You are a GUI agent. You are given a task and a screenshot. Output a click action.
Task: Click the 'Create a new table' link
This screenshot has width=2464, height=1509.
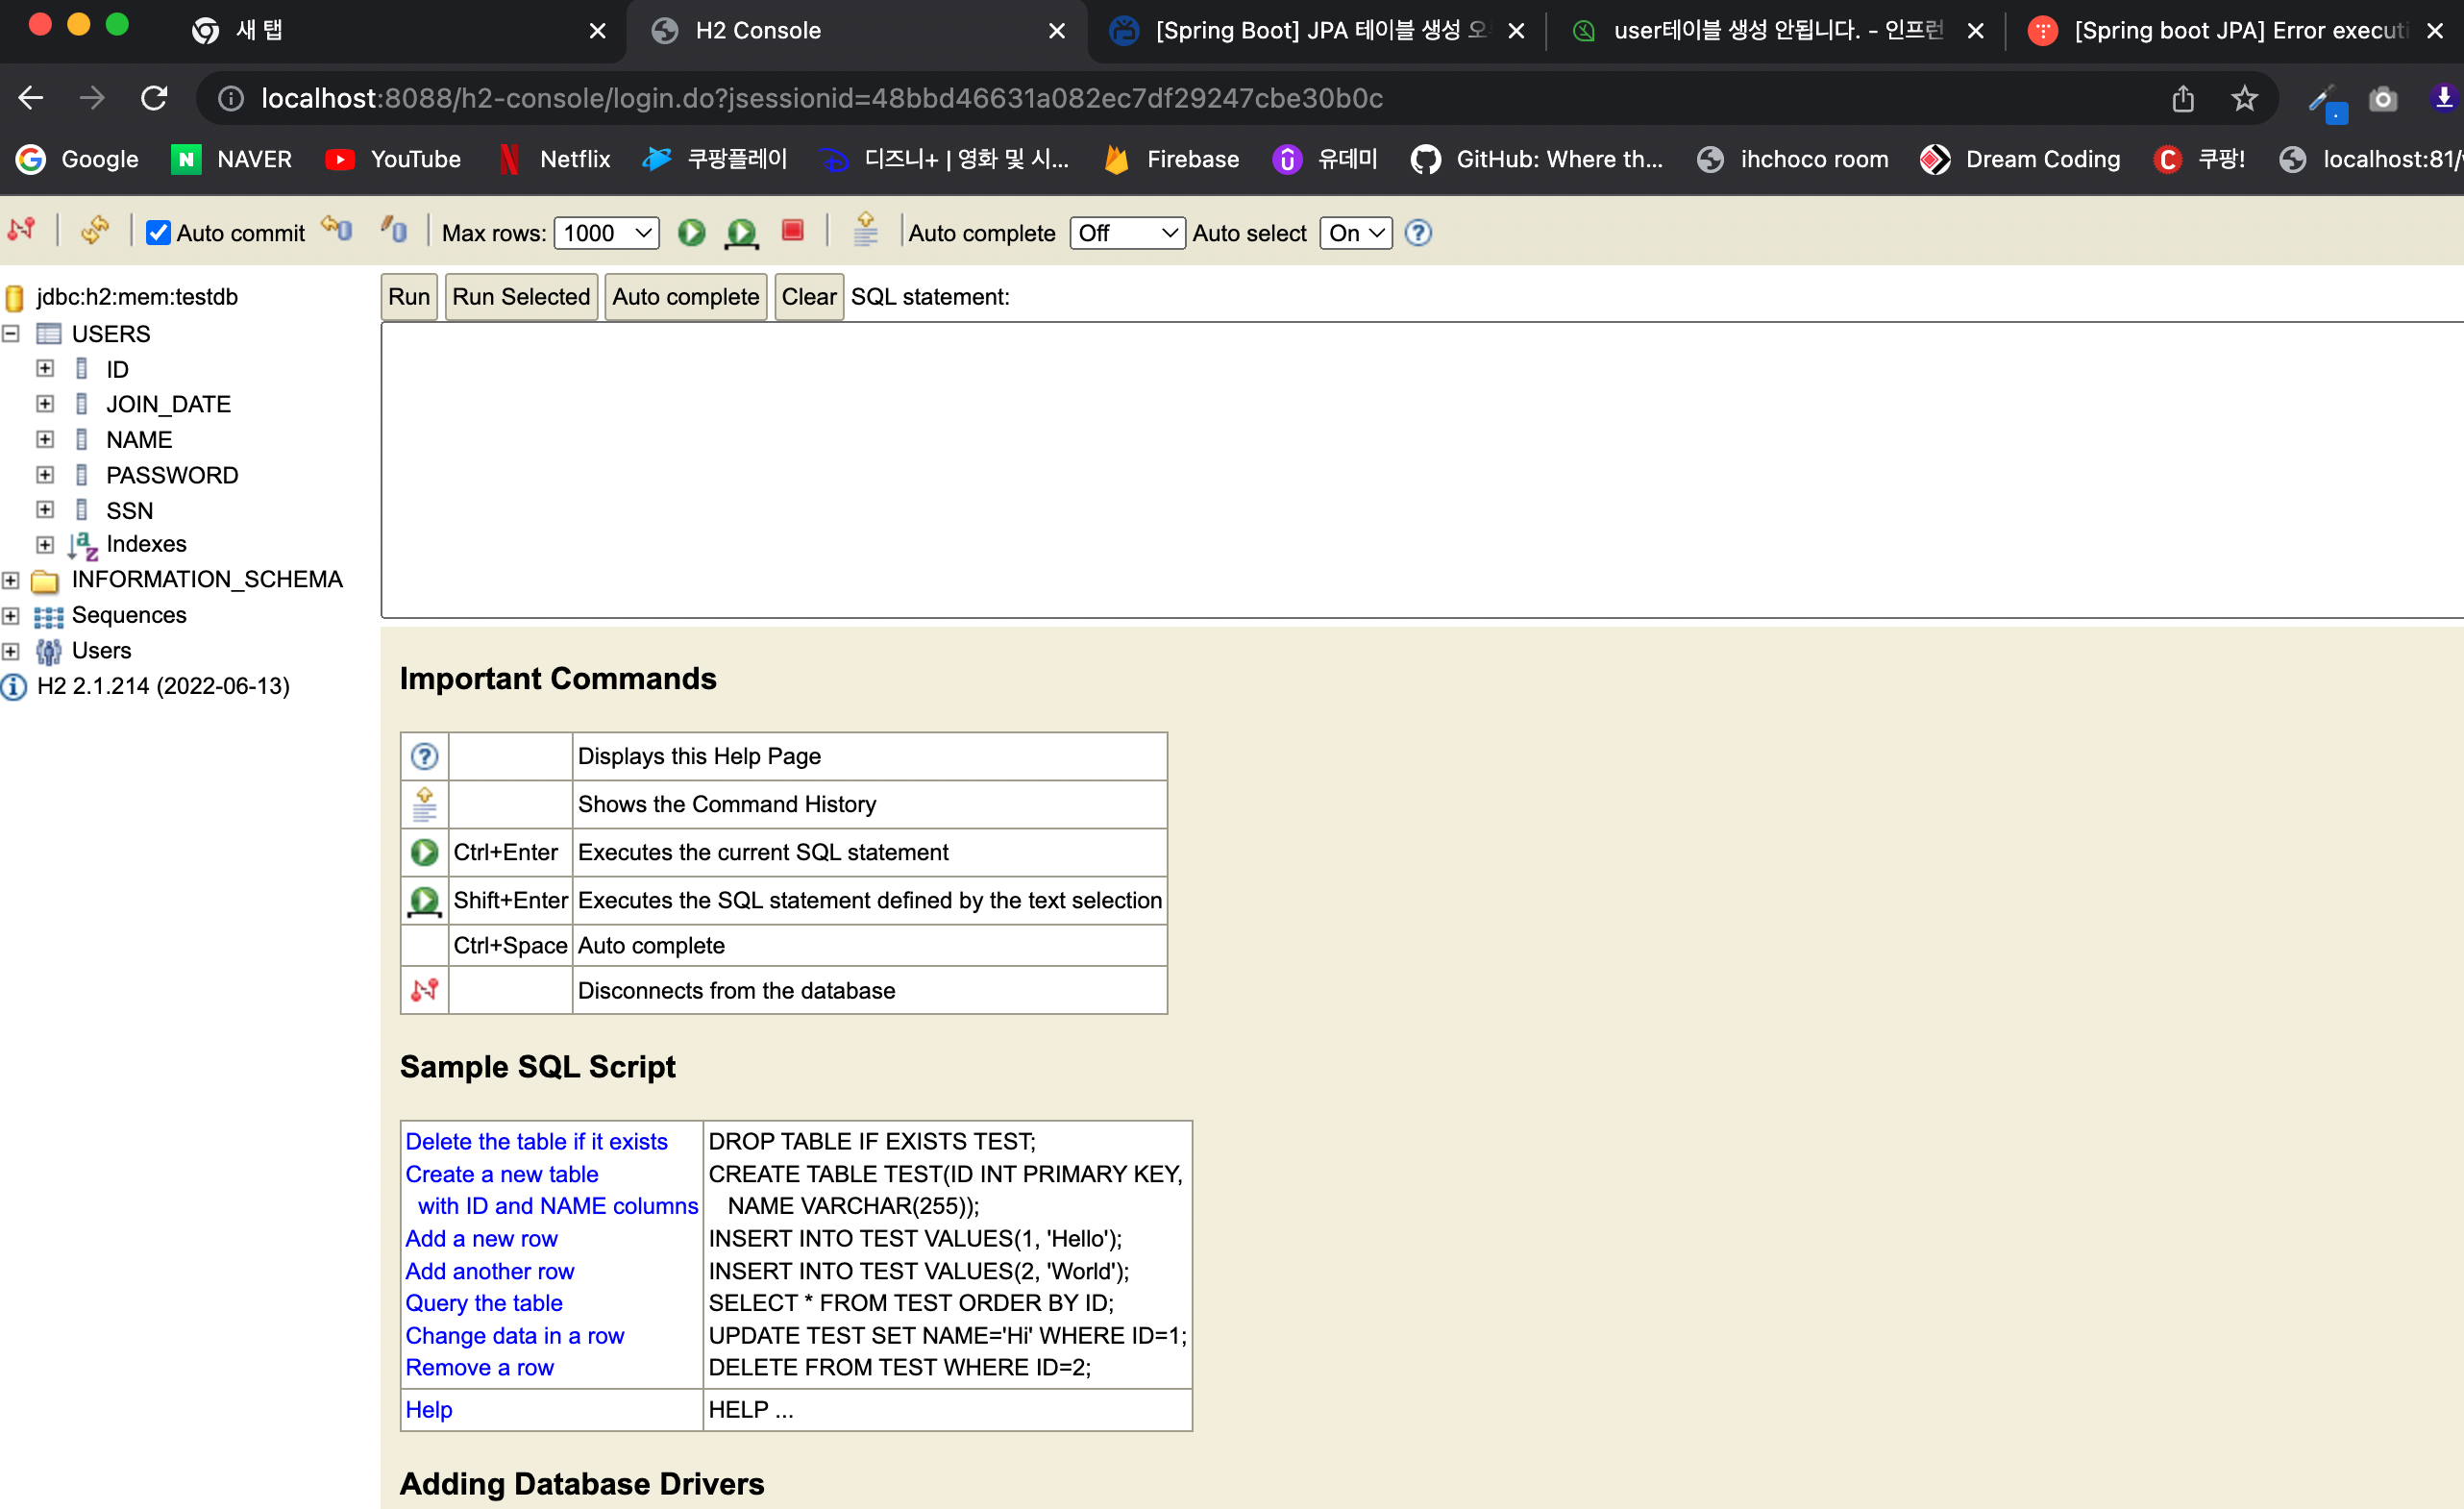(x=502, y=1174)
